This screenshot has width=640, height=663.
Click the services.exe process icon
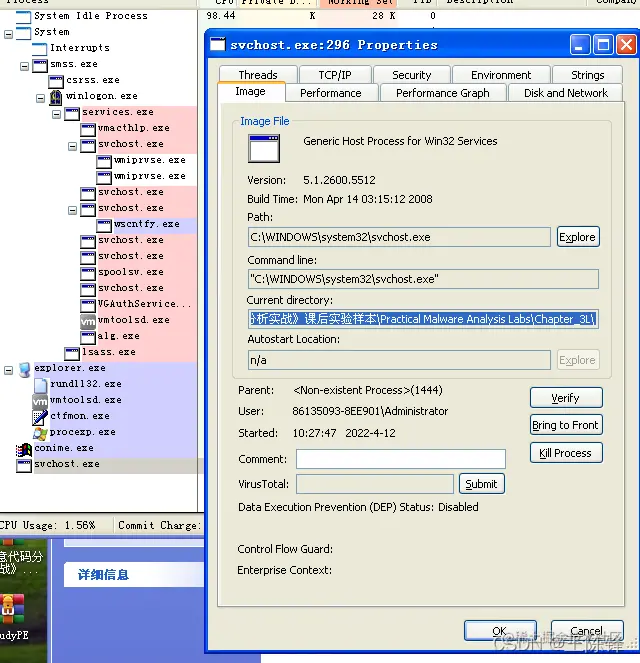tap(72, 113)
